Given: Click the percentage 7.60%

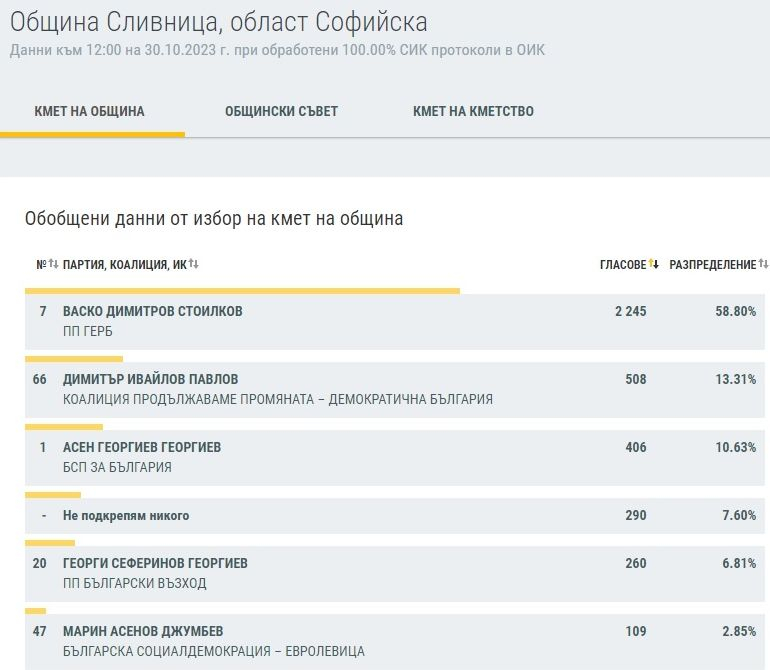Looking at the screenshot, I should 739,515.
